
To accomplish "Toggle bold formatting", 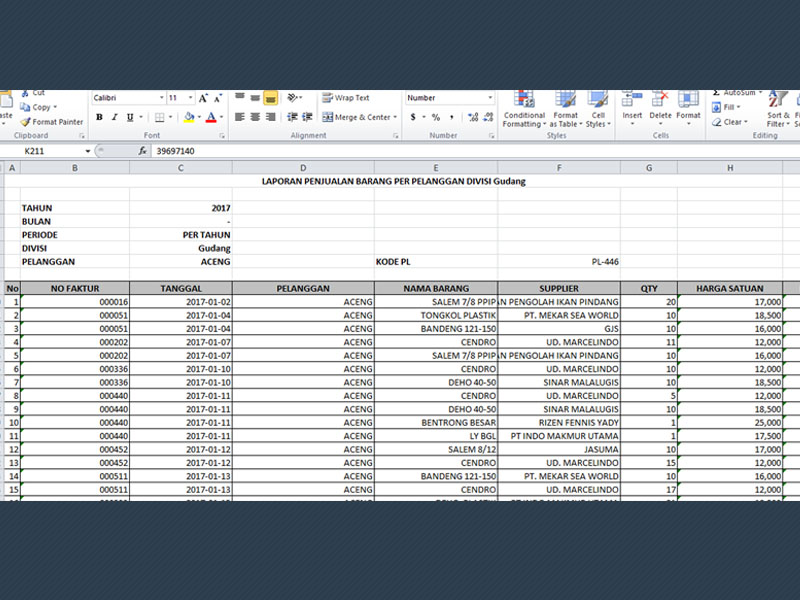I will (99, 118).
